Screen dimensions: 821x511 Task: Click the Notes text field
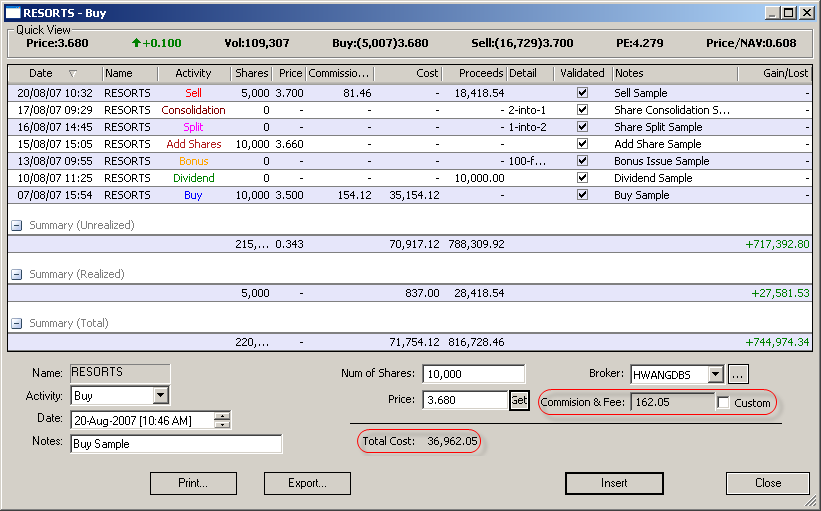tap(176, 444)
